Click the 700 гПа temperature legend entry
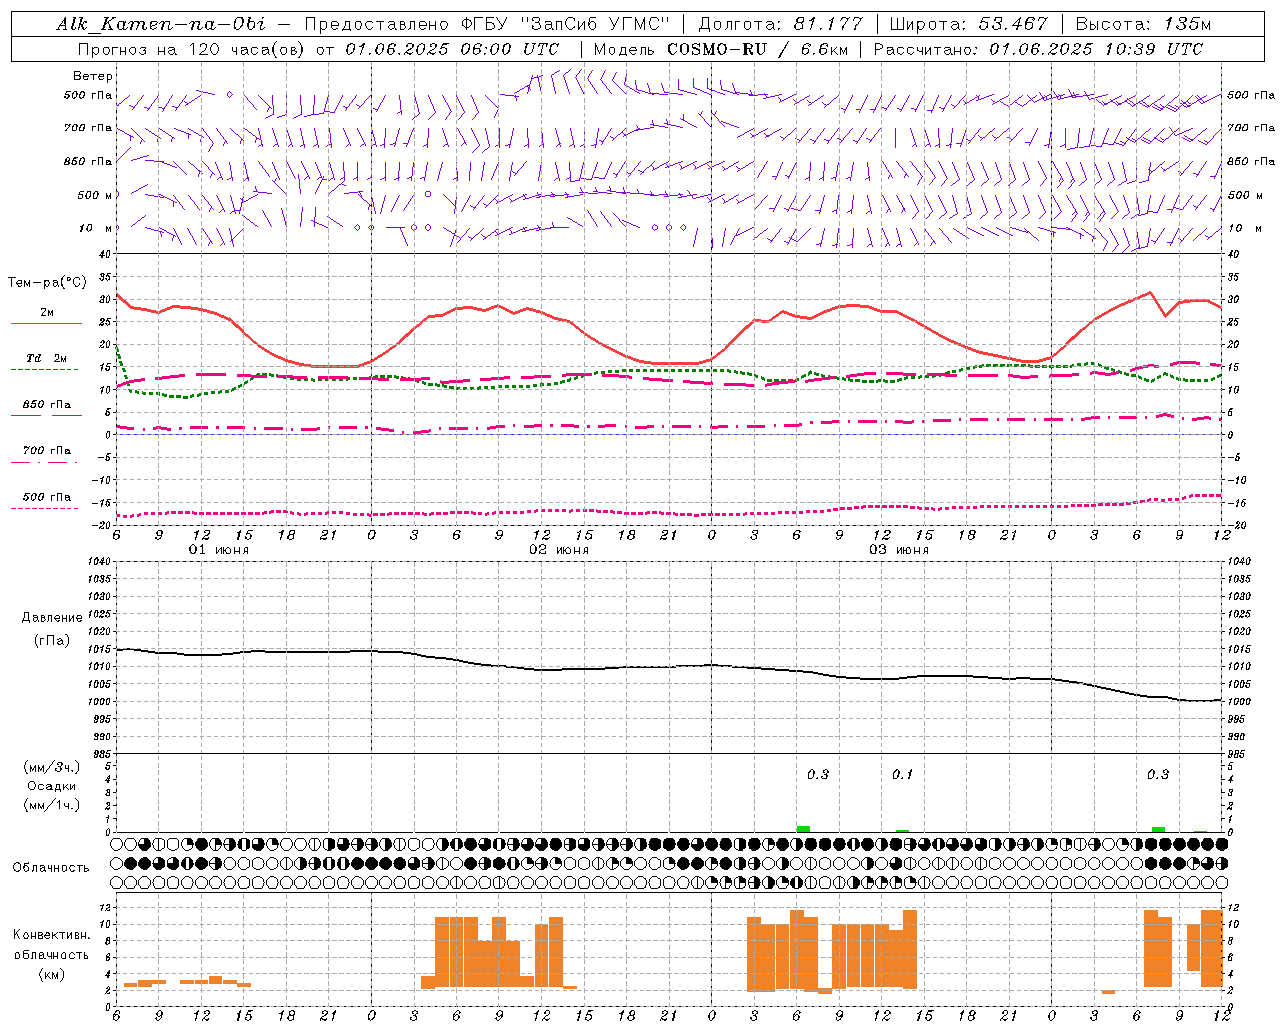 coord(47,451)
